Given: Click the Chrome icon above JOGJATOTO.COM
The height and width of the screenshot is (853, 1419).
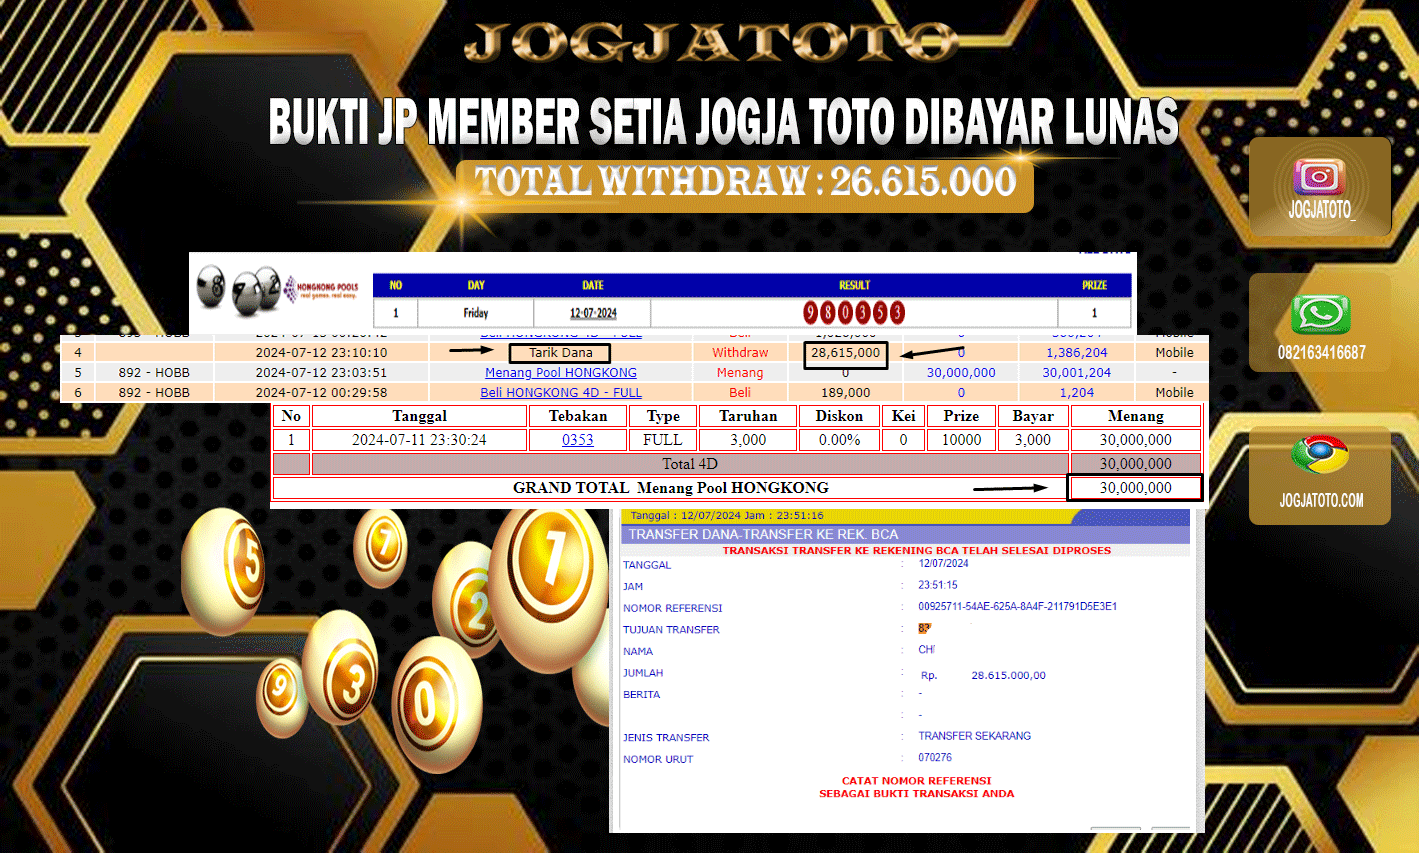Looking at the screenshot, I should (1320, 455).
